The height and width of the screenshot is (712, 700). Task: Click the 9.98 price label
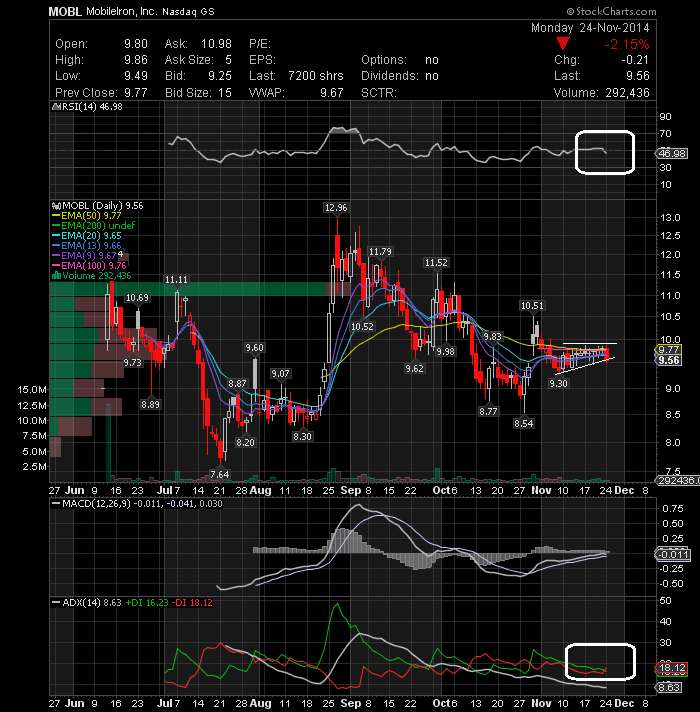click(446, 351)
